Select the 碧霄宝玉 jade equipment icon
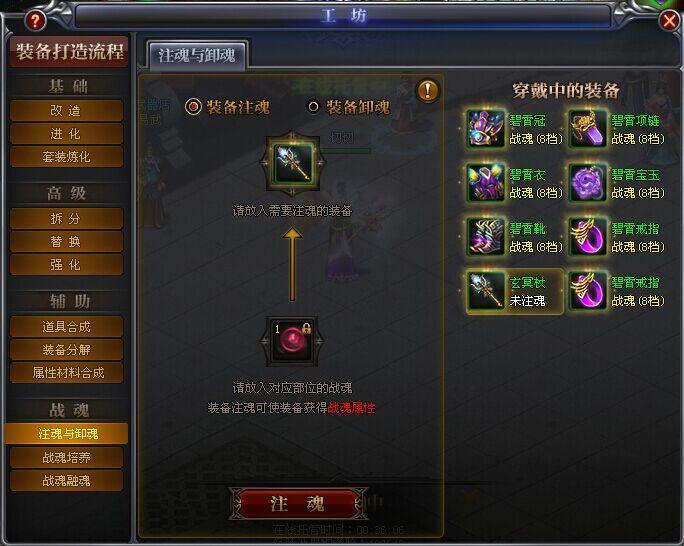Image resolution: width=684 pixels, height=546 pixels. 588,183
